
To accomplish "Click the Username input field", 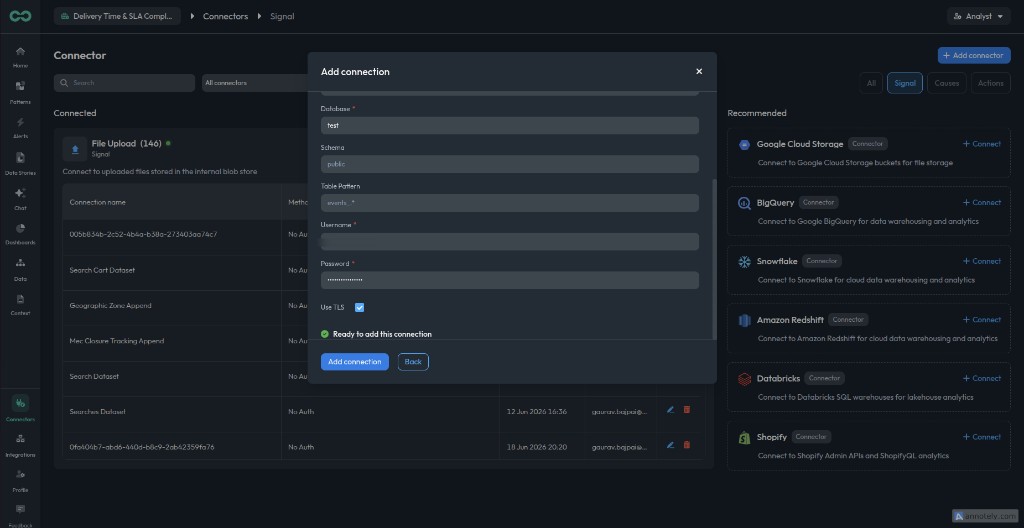I will 509,242.
